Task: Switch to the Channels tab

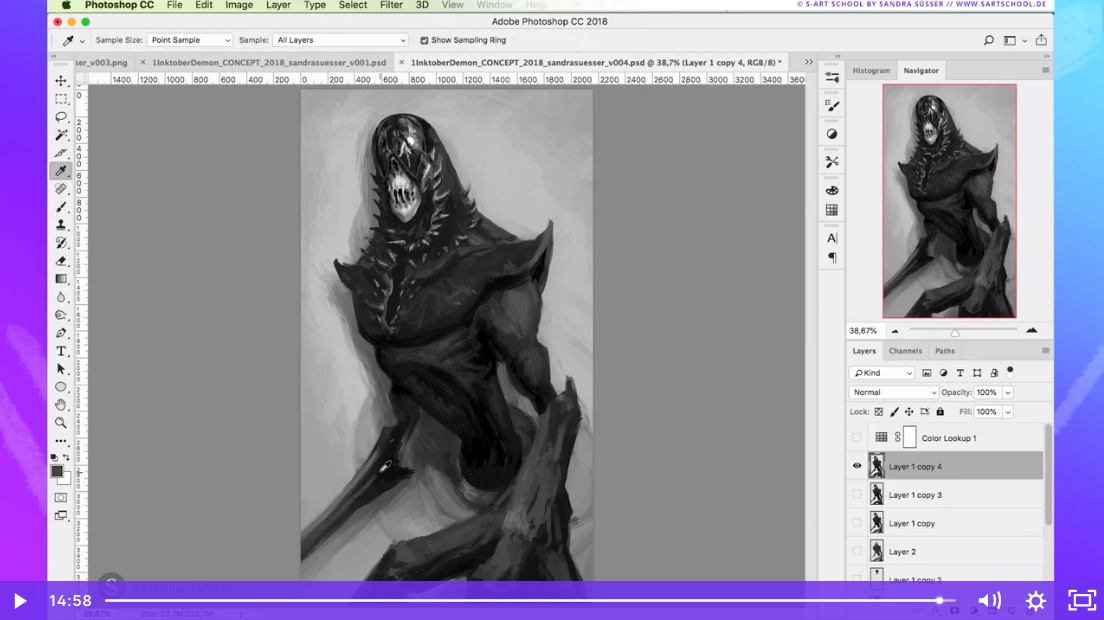Action: pos(905,350)
